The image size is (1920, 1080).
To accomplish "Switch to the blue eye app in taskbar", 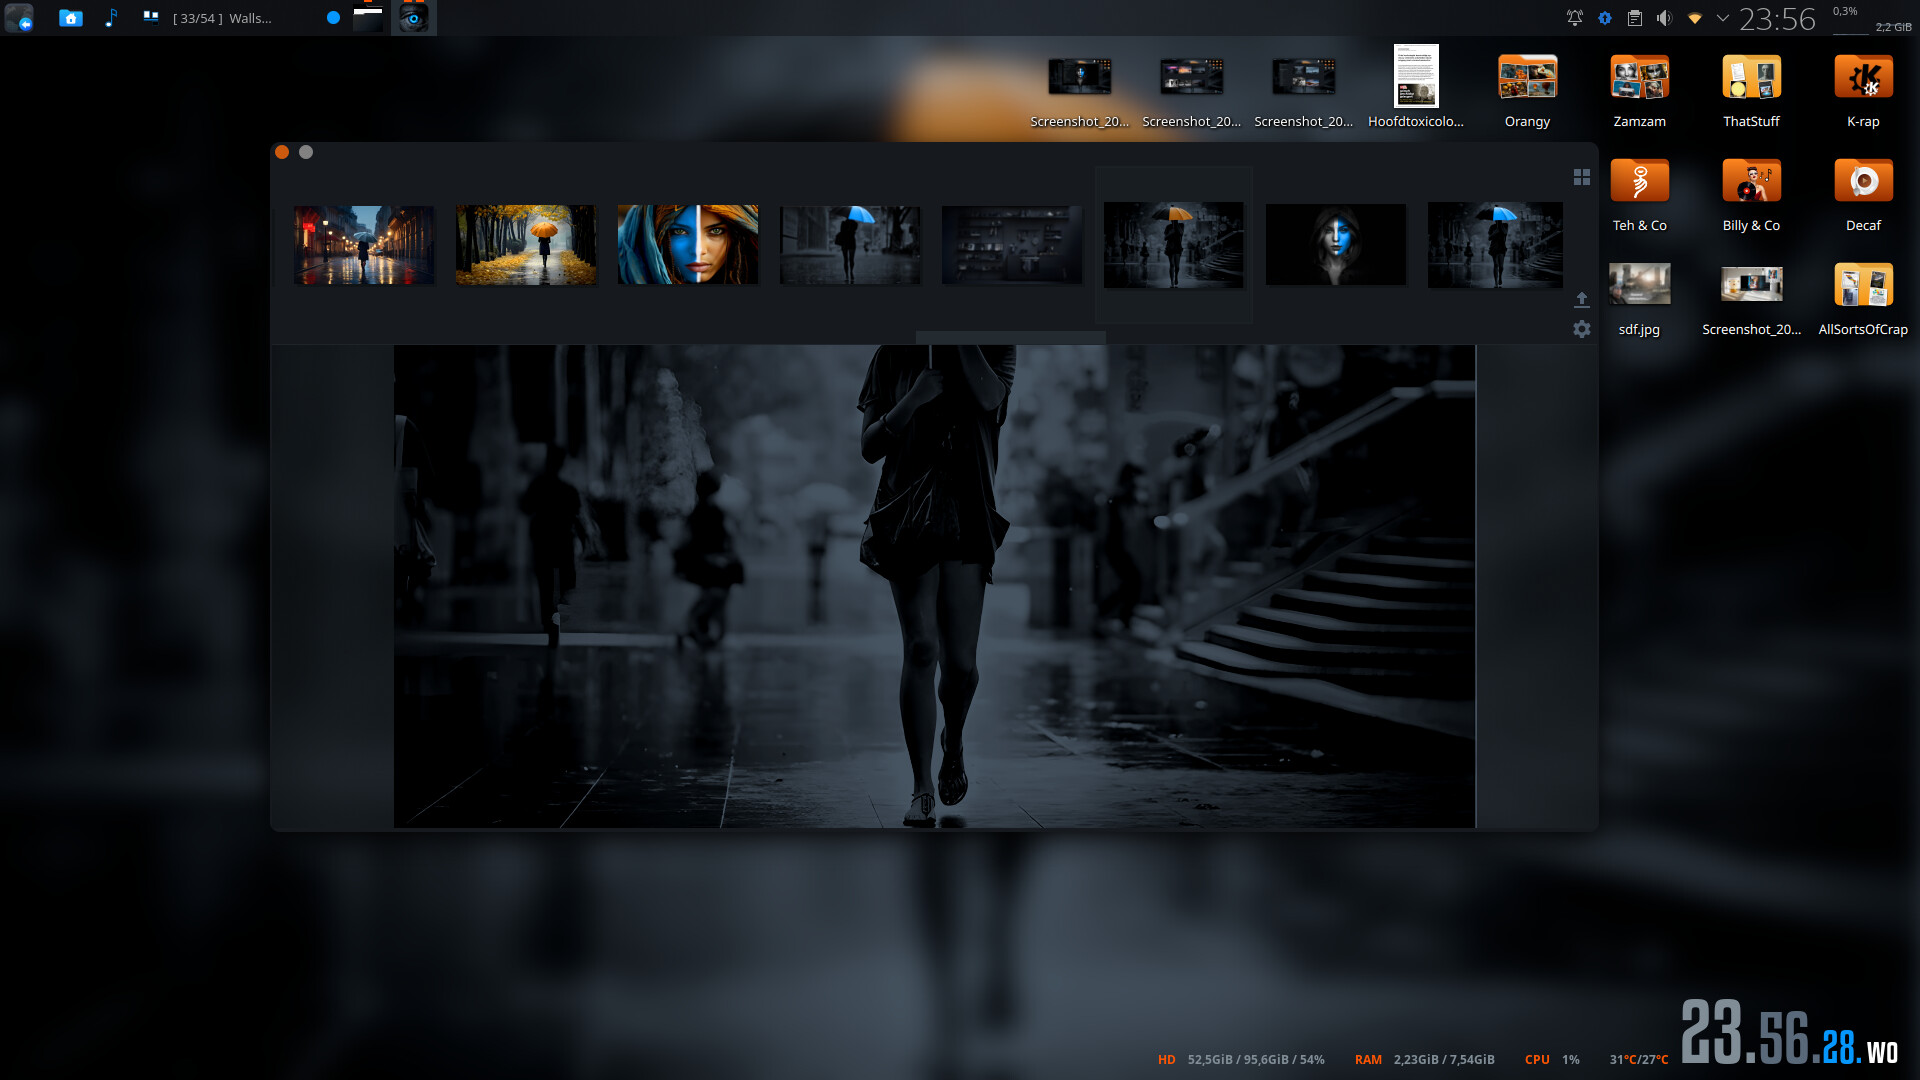I will pyautogui.click(x=413, y=18).
